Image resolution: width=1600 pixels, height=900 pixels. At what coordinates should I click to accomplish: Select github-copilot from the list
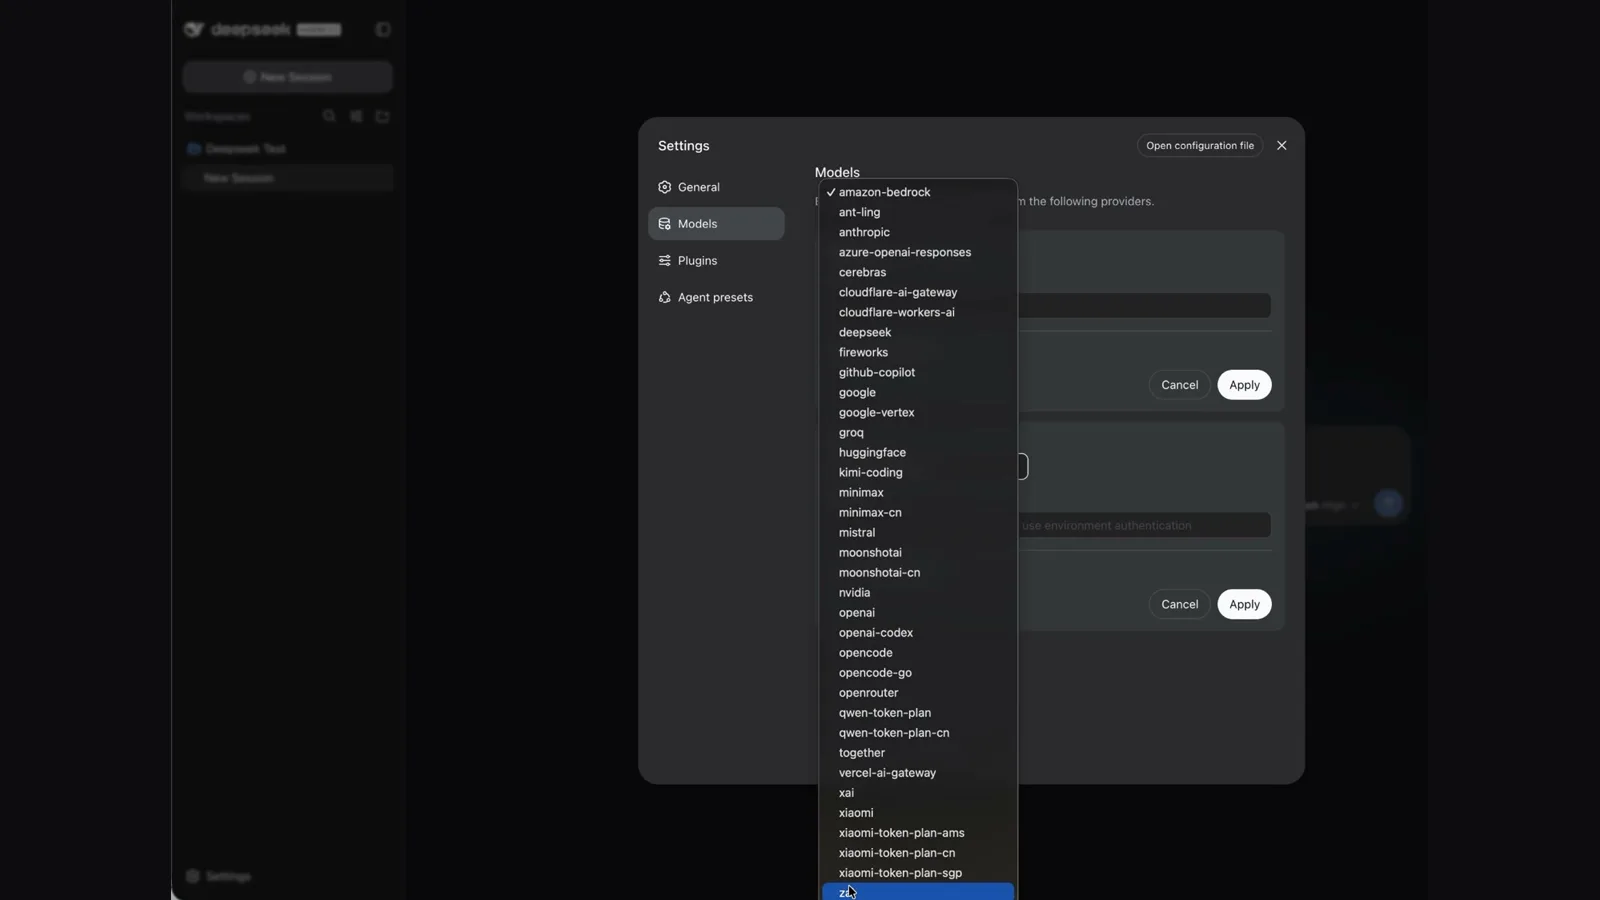pos(918,372)
